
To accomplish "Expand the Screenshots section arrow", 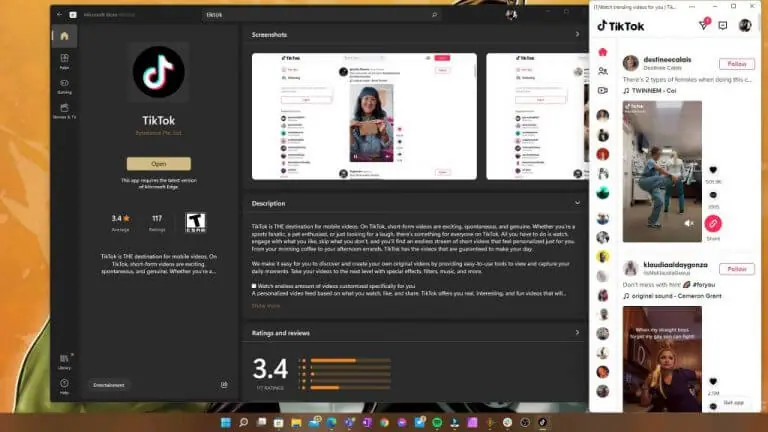I will [577, 34].
